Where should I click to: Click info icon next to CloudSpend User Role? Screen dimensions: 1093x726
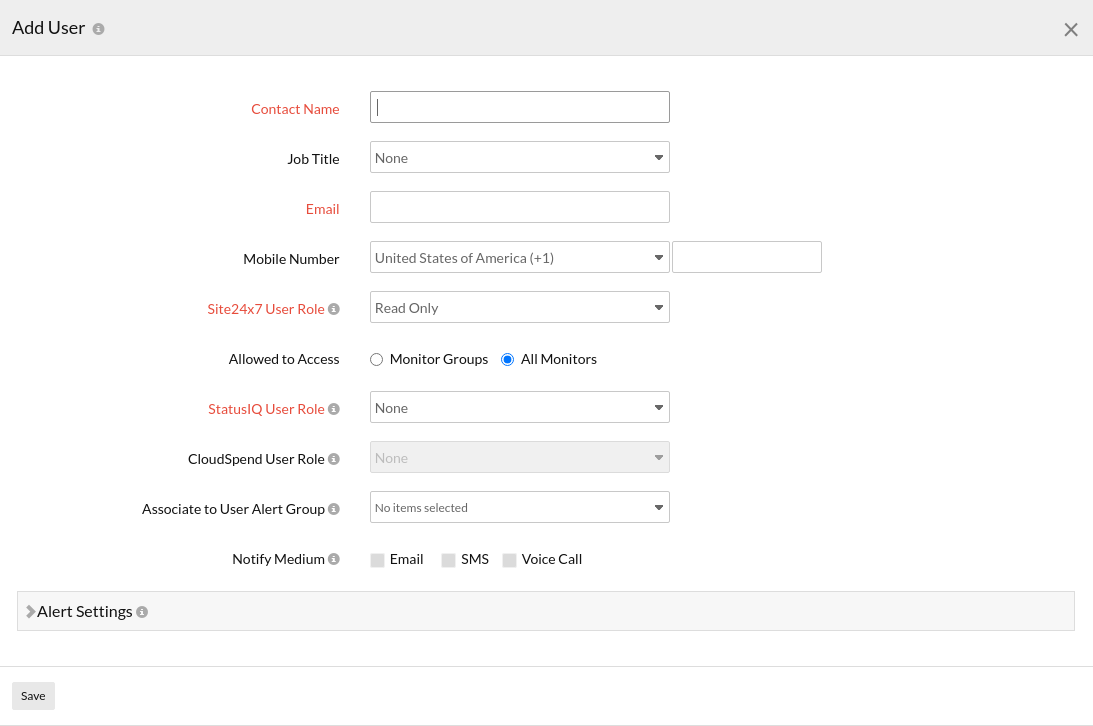334,459
